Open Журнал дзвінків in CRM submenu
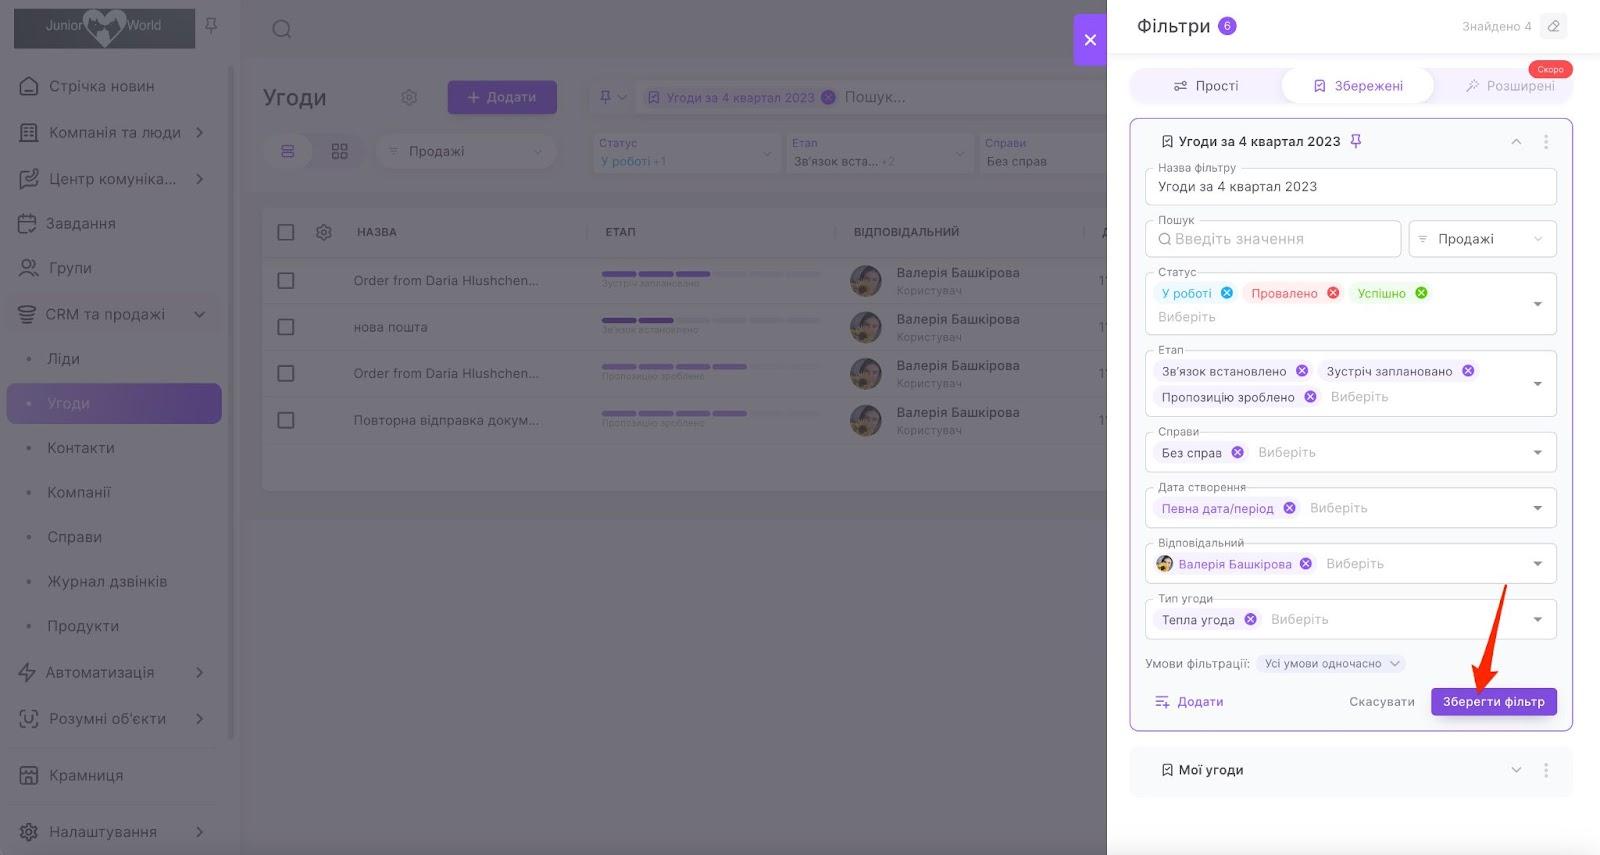 tap(107, 581)
